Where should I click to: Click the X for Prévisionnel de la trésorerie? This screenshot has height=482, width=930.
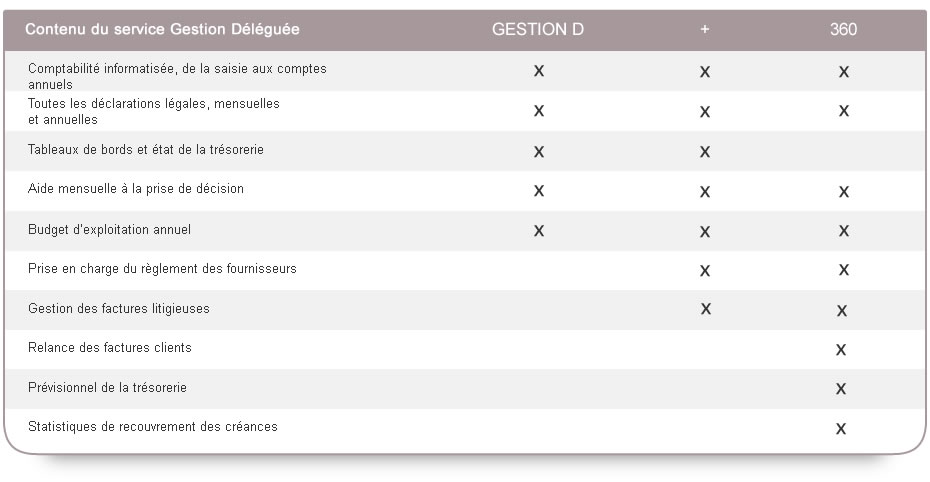(x=840, y=390)
